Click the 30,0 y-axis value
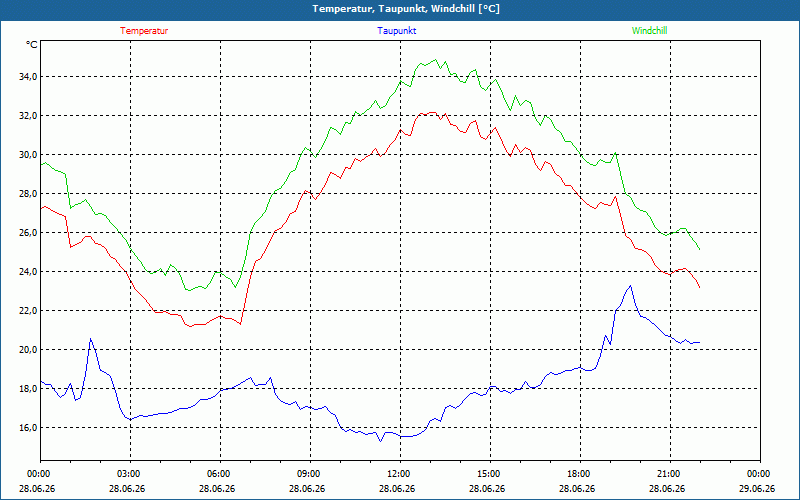Viewport: 800px width, 500px height. pos(28,155)
